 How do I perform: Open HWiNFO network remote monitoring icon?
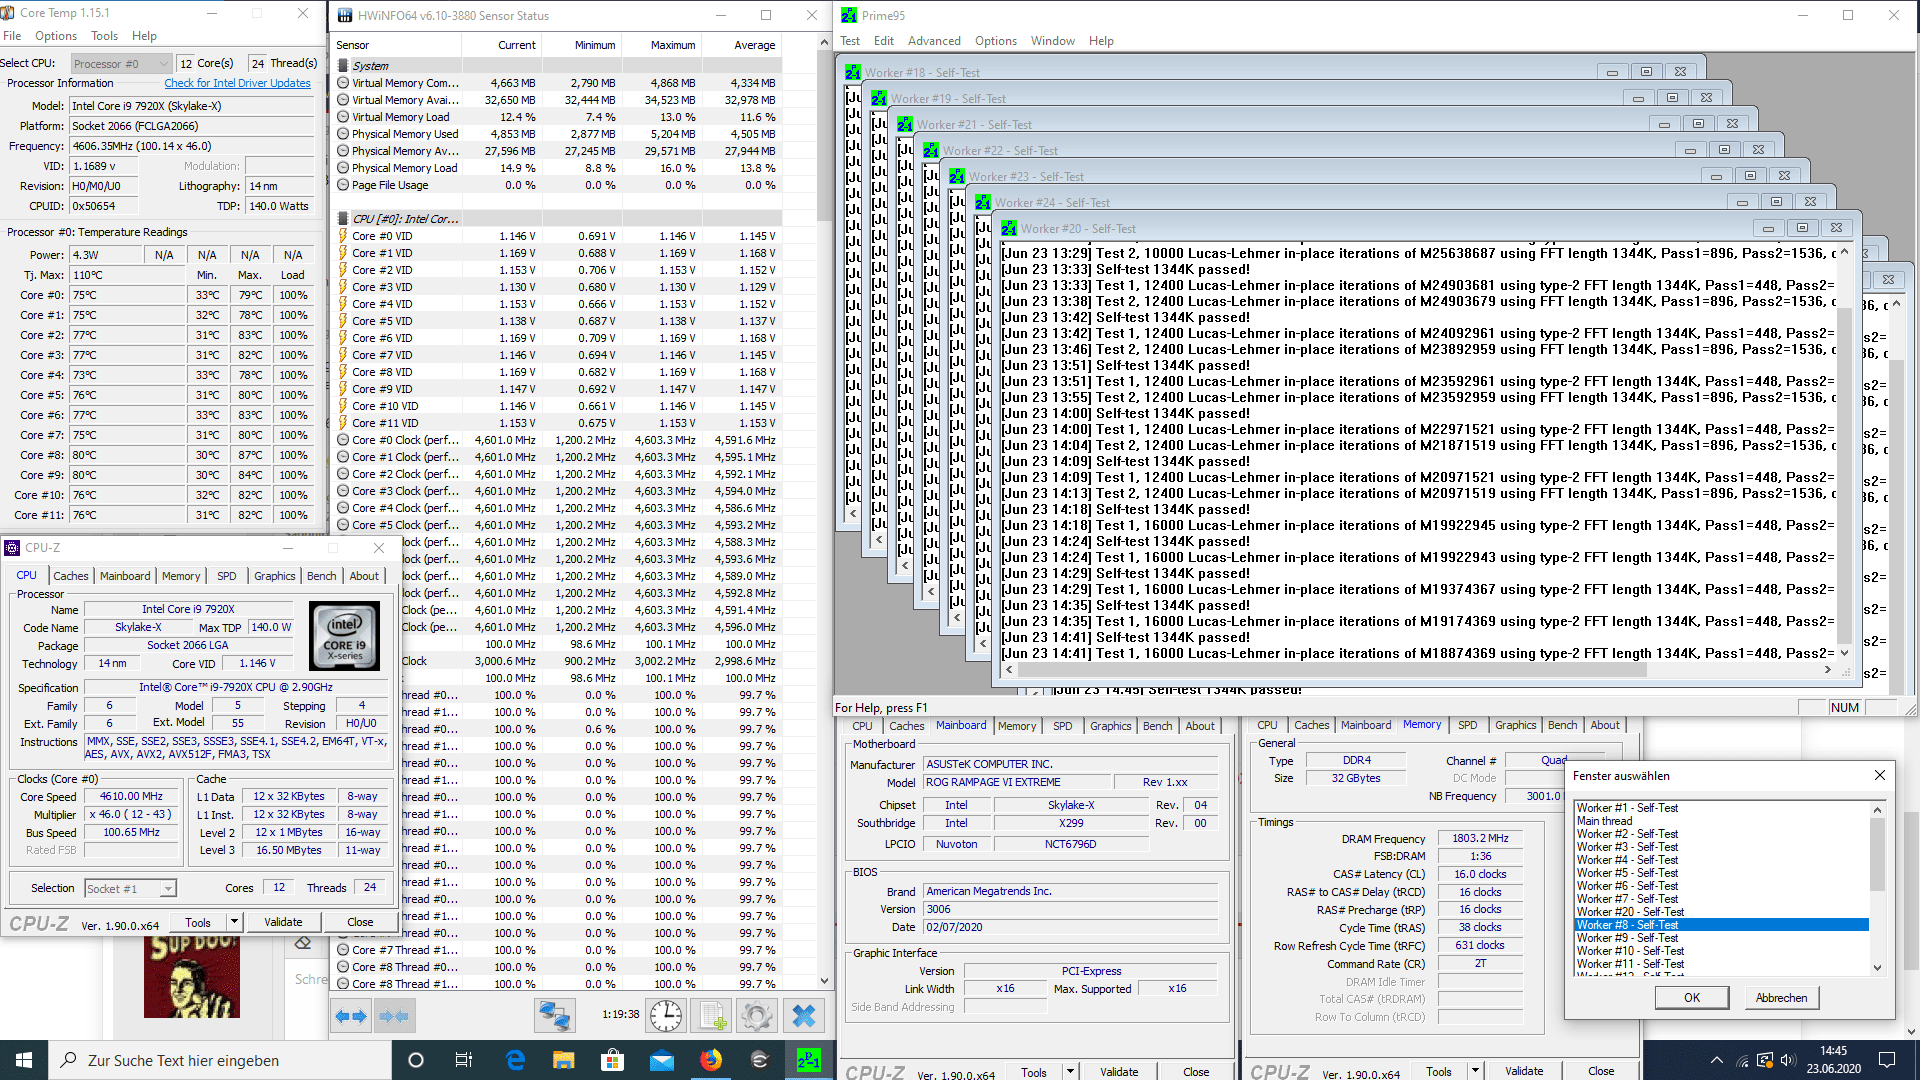coord(553,1016)
